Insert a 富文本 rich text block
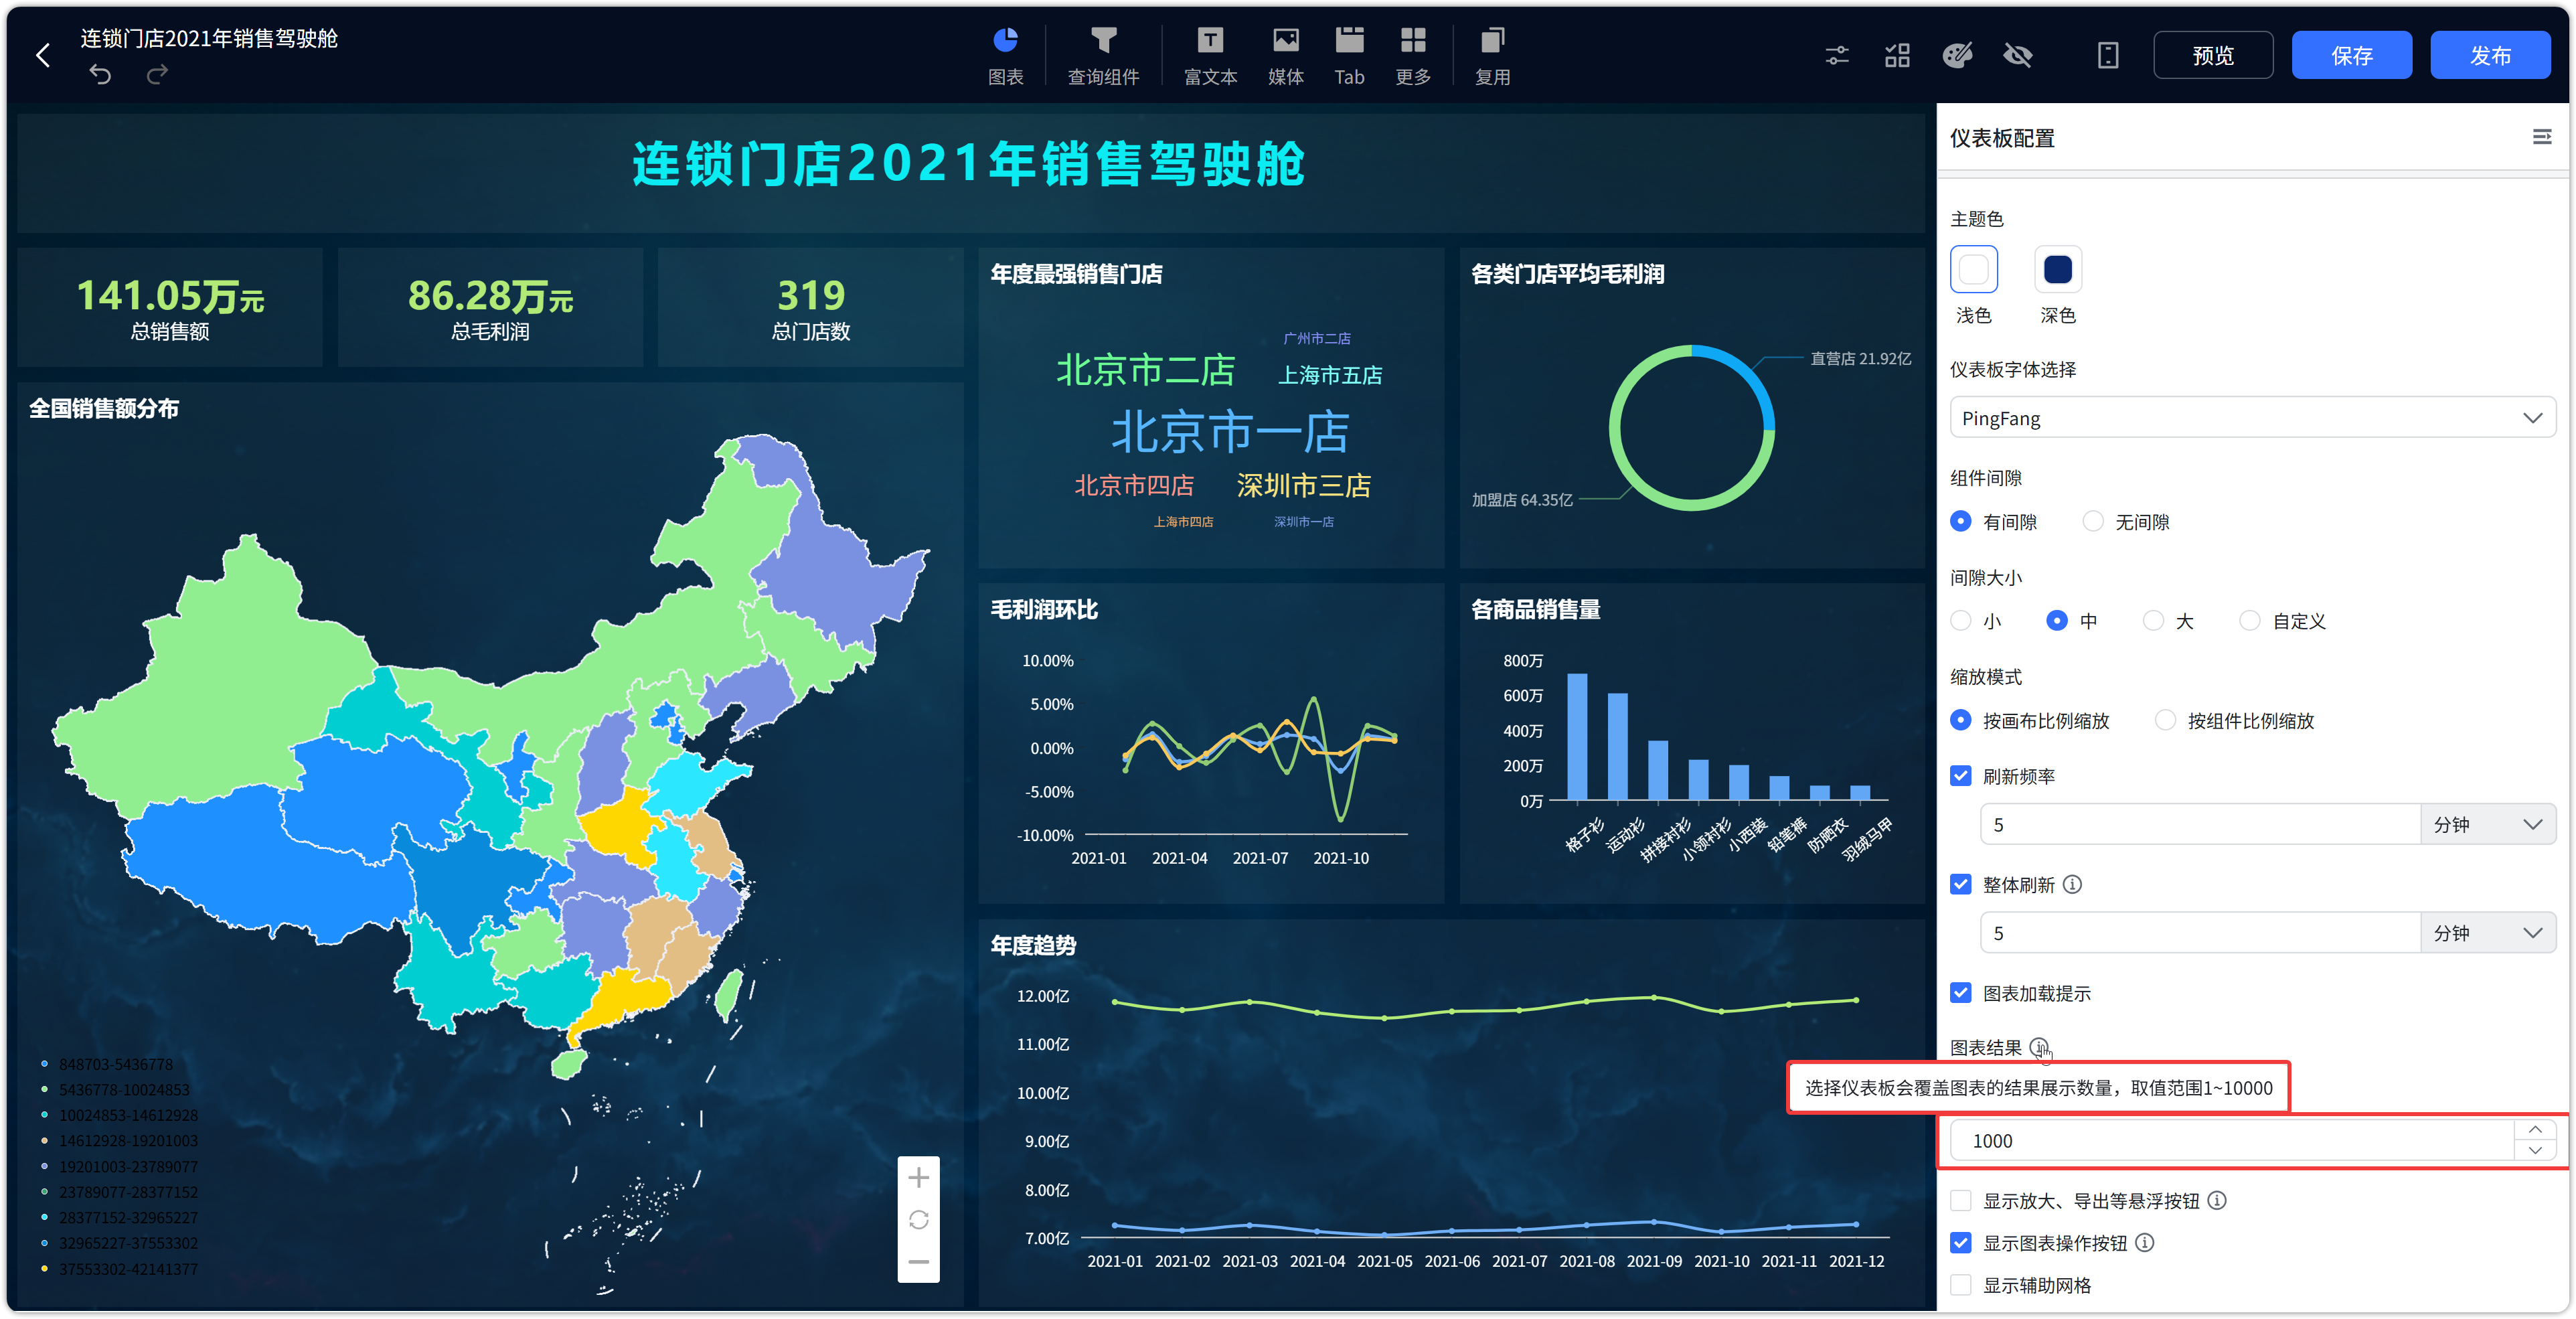 tap(1210, 56)
